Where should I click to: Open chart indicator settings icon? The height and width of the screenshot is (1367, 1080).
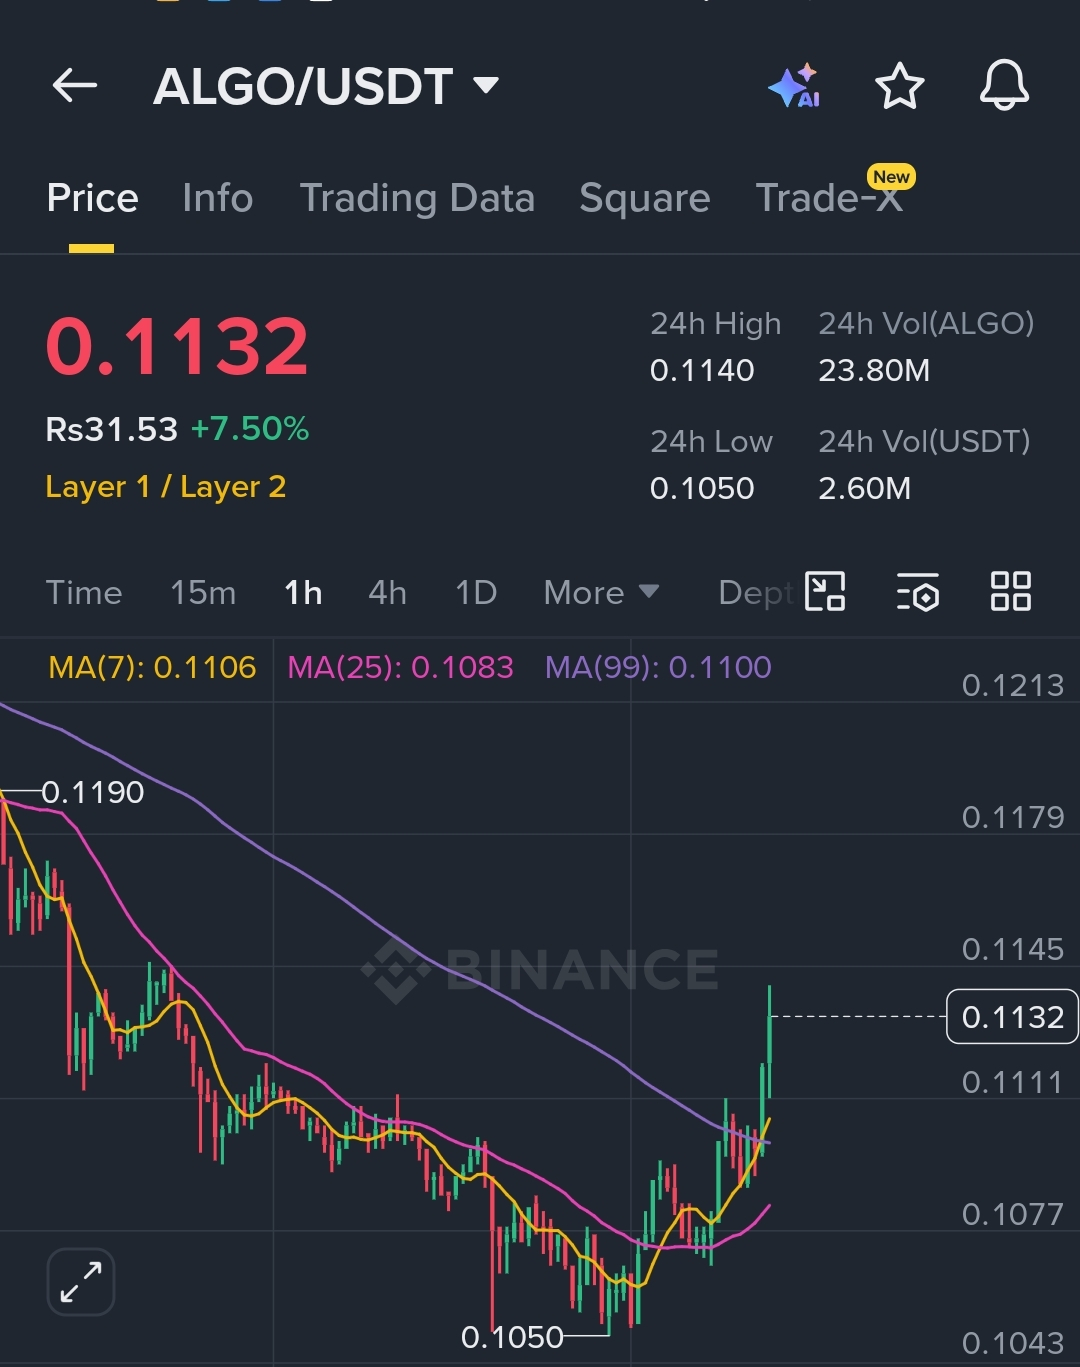(x=917, y=592)
